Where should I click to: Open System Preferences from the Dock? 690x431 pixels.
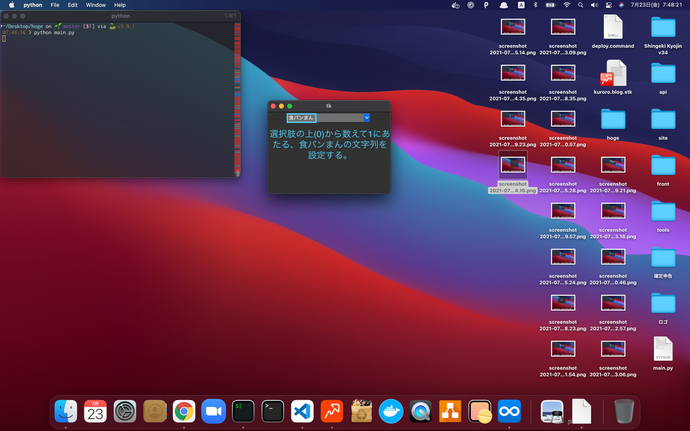point(125,411)
